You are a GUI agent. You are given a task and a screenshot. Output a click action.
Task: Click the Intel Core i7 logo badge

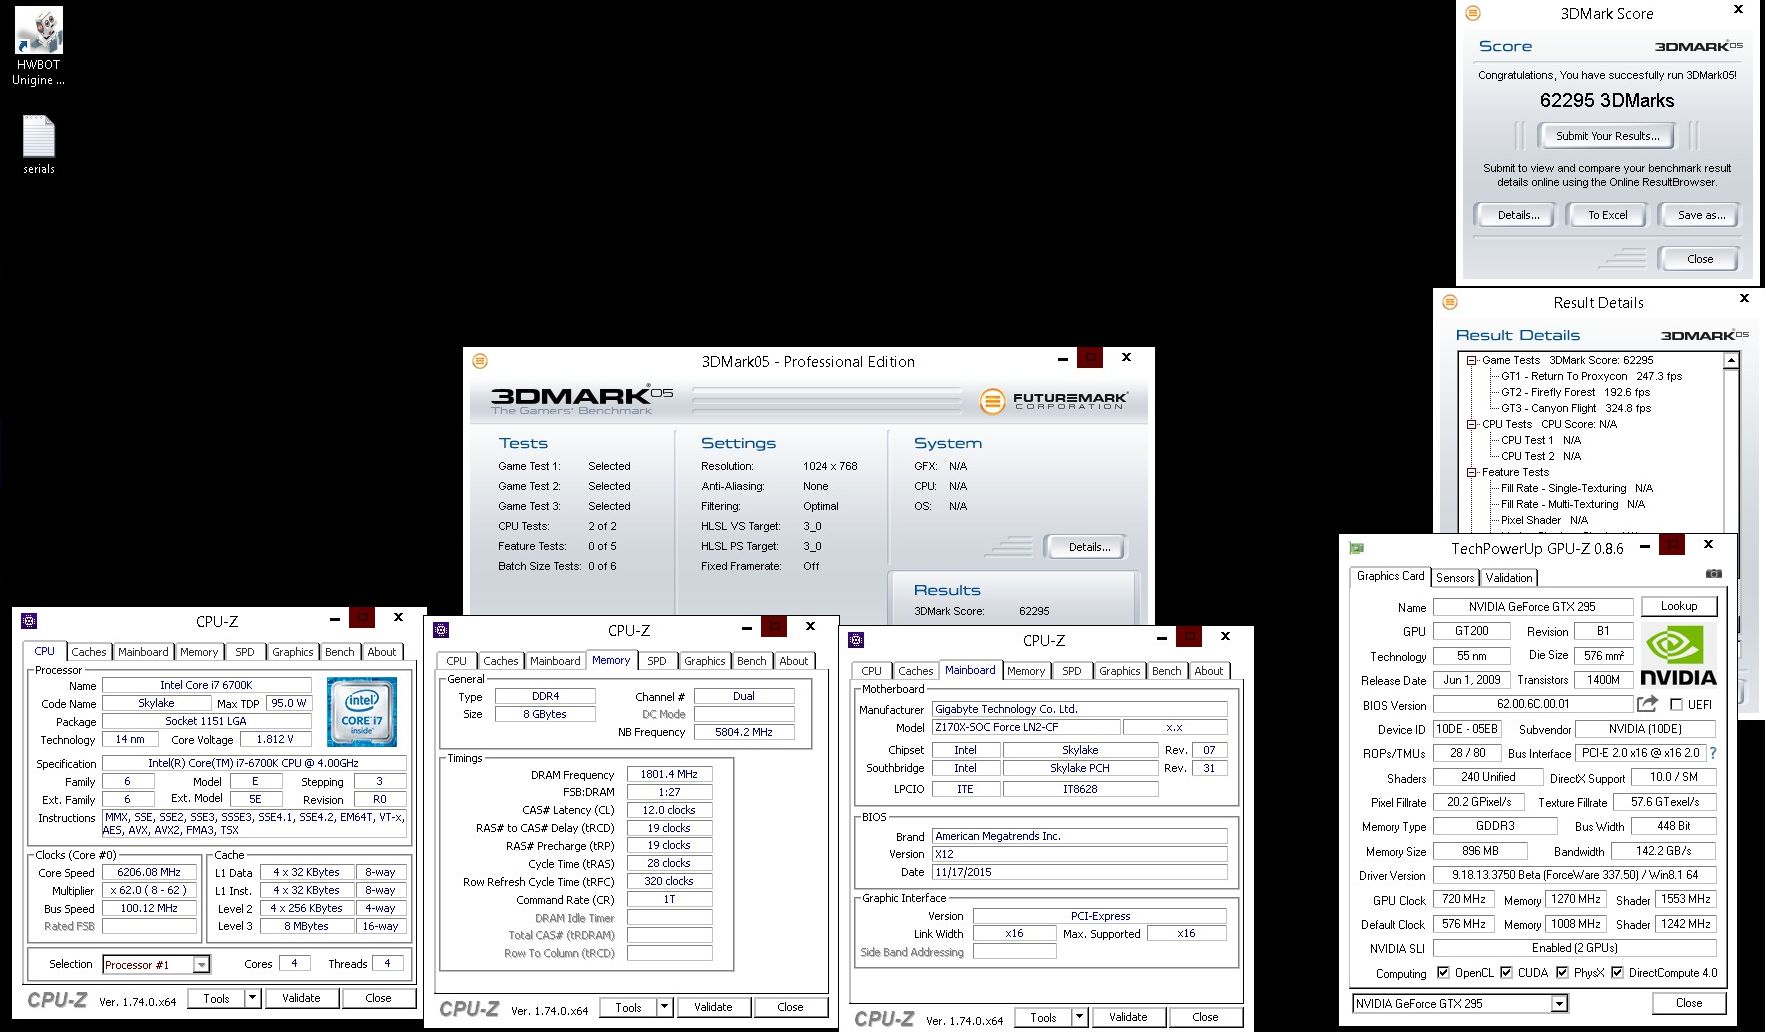(x=362, y=712)
